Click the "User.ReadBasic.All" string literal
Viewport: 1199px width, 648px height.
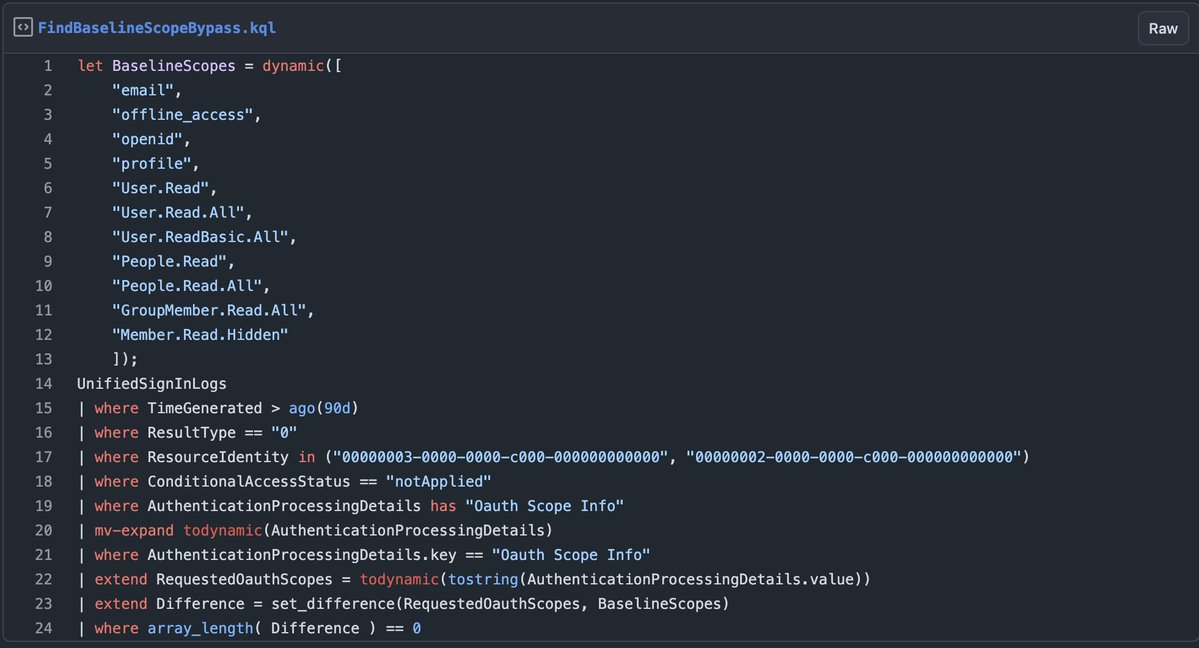pyautogui.click(x=200, y=237)
